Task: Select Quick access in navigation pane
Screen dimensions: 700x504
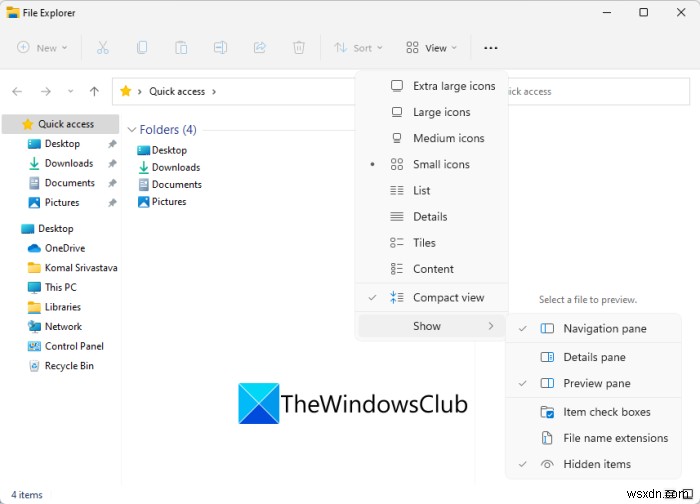Action: (x=61, y=124)
